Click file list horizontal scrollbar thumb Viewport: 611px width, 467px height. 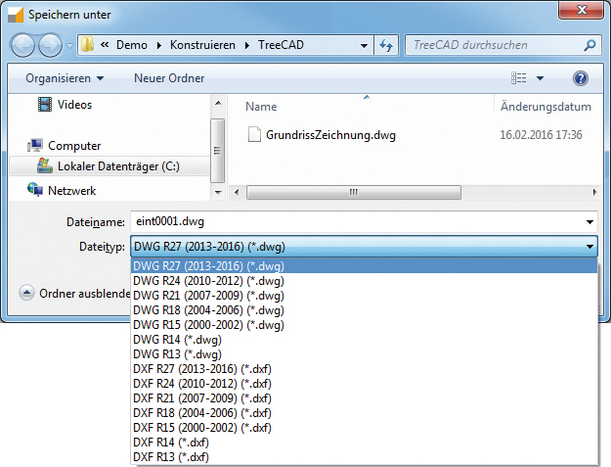(x=354, y=192)
